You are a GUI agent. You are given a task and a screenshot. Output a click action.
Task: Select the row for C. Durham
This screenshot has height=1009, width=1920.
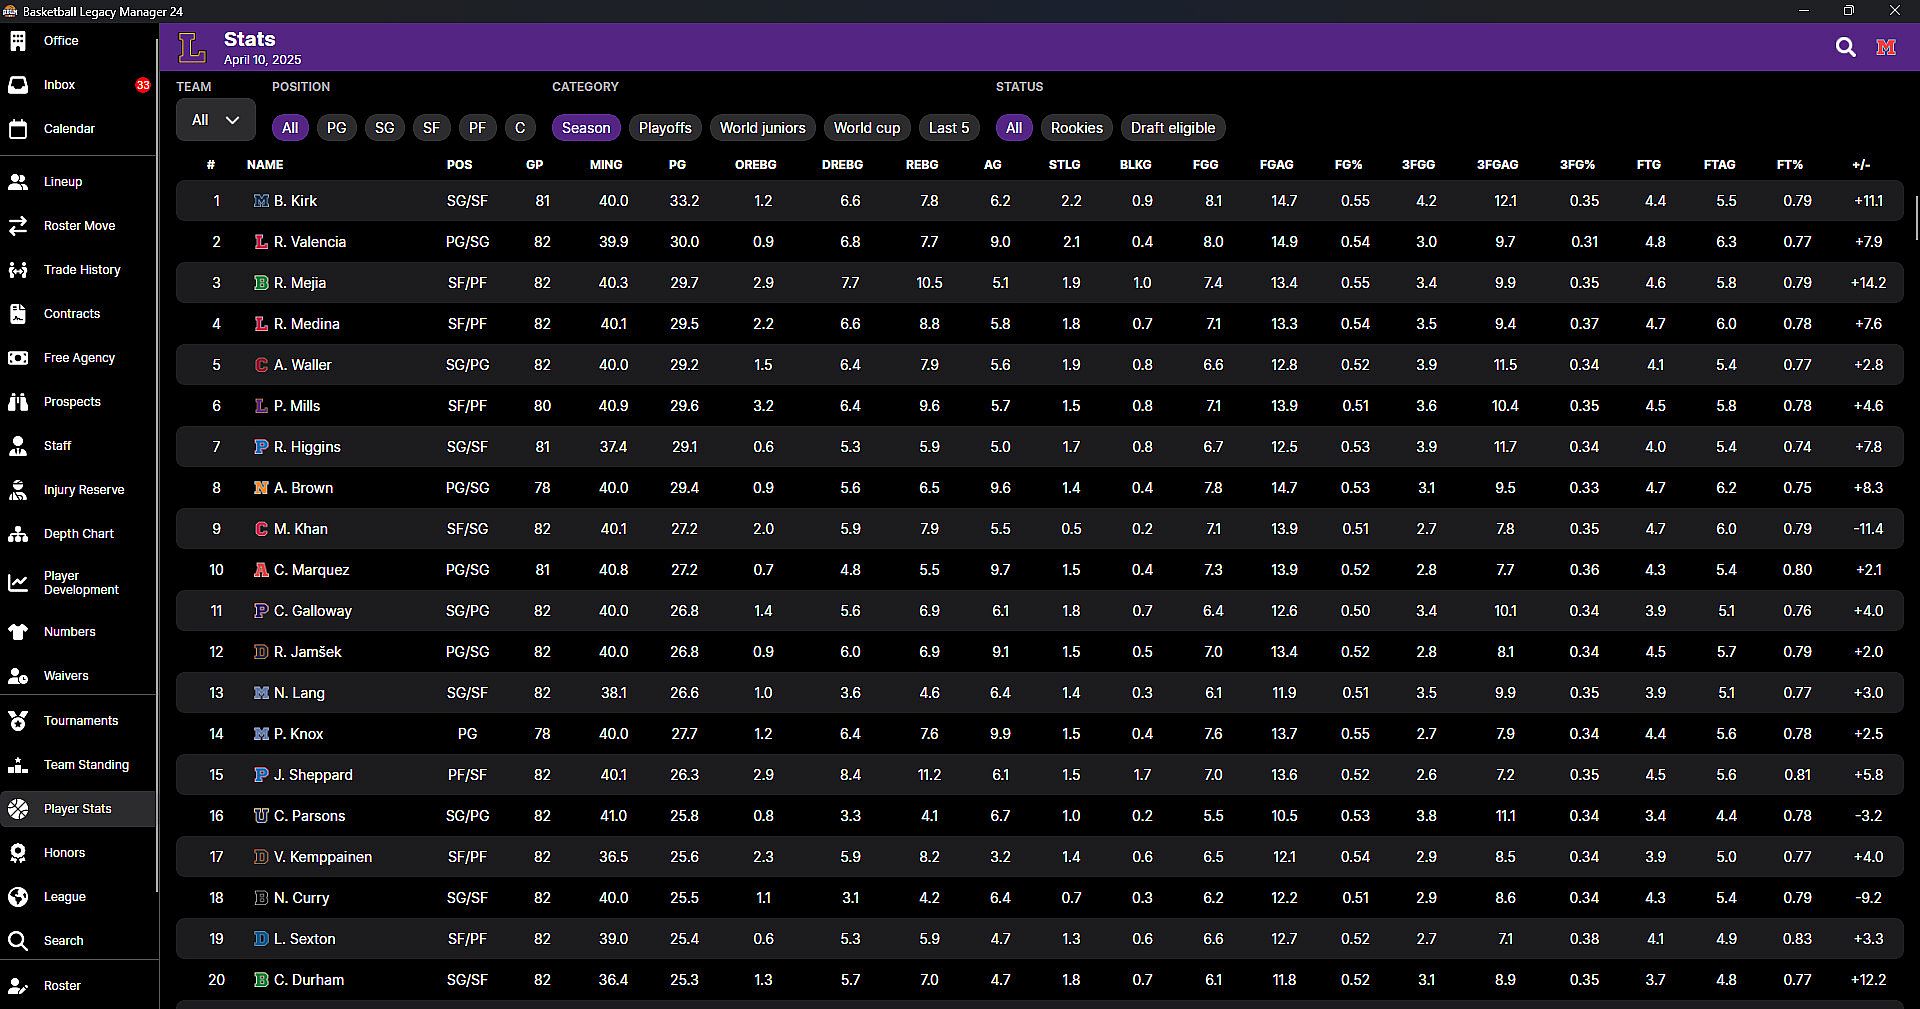click(1040, 980)
